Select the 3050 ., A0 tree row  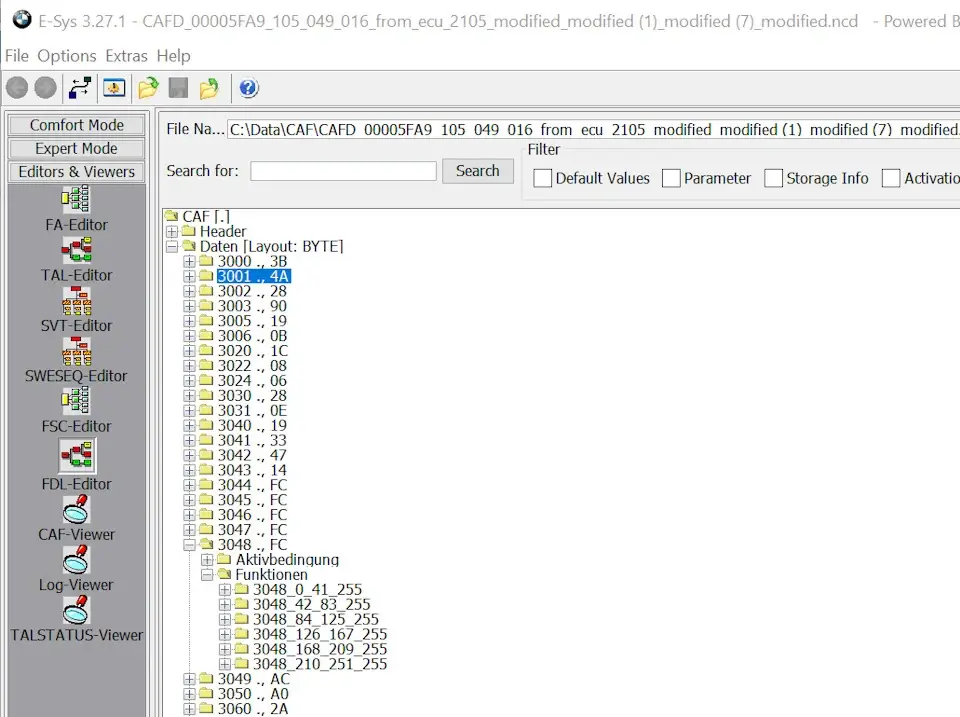(253, 694)
